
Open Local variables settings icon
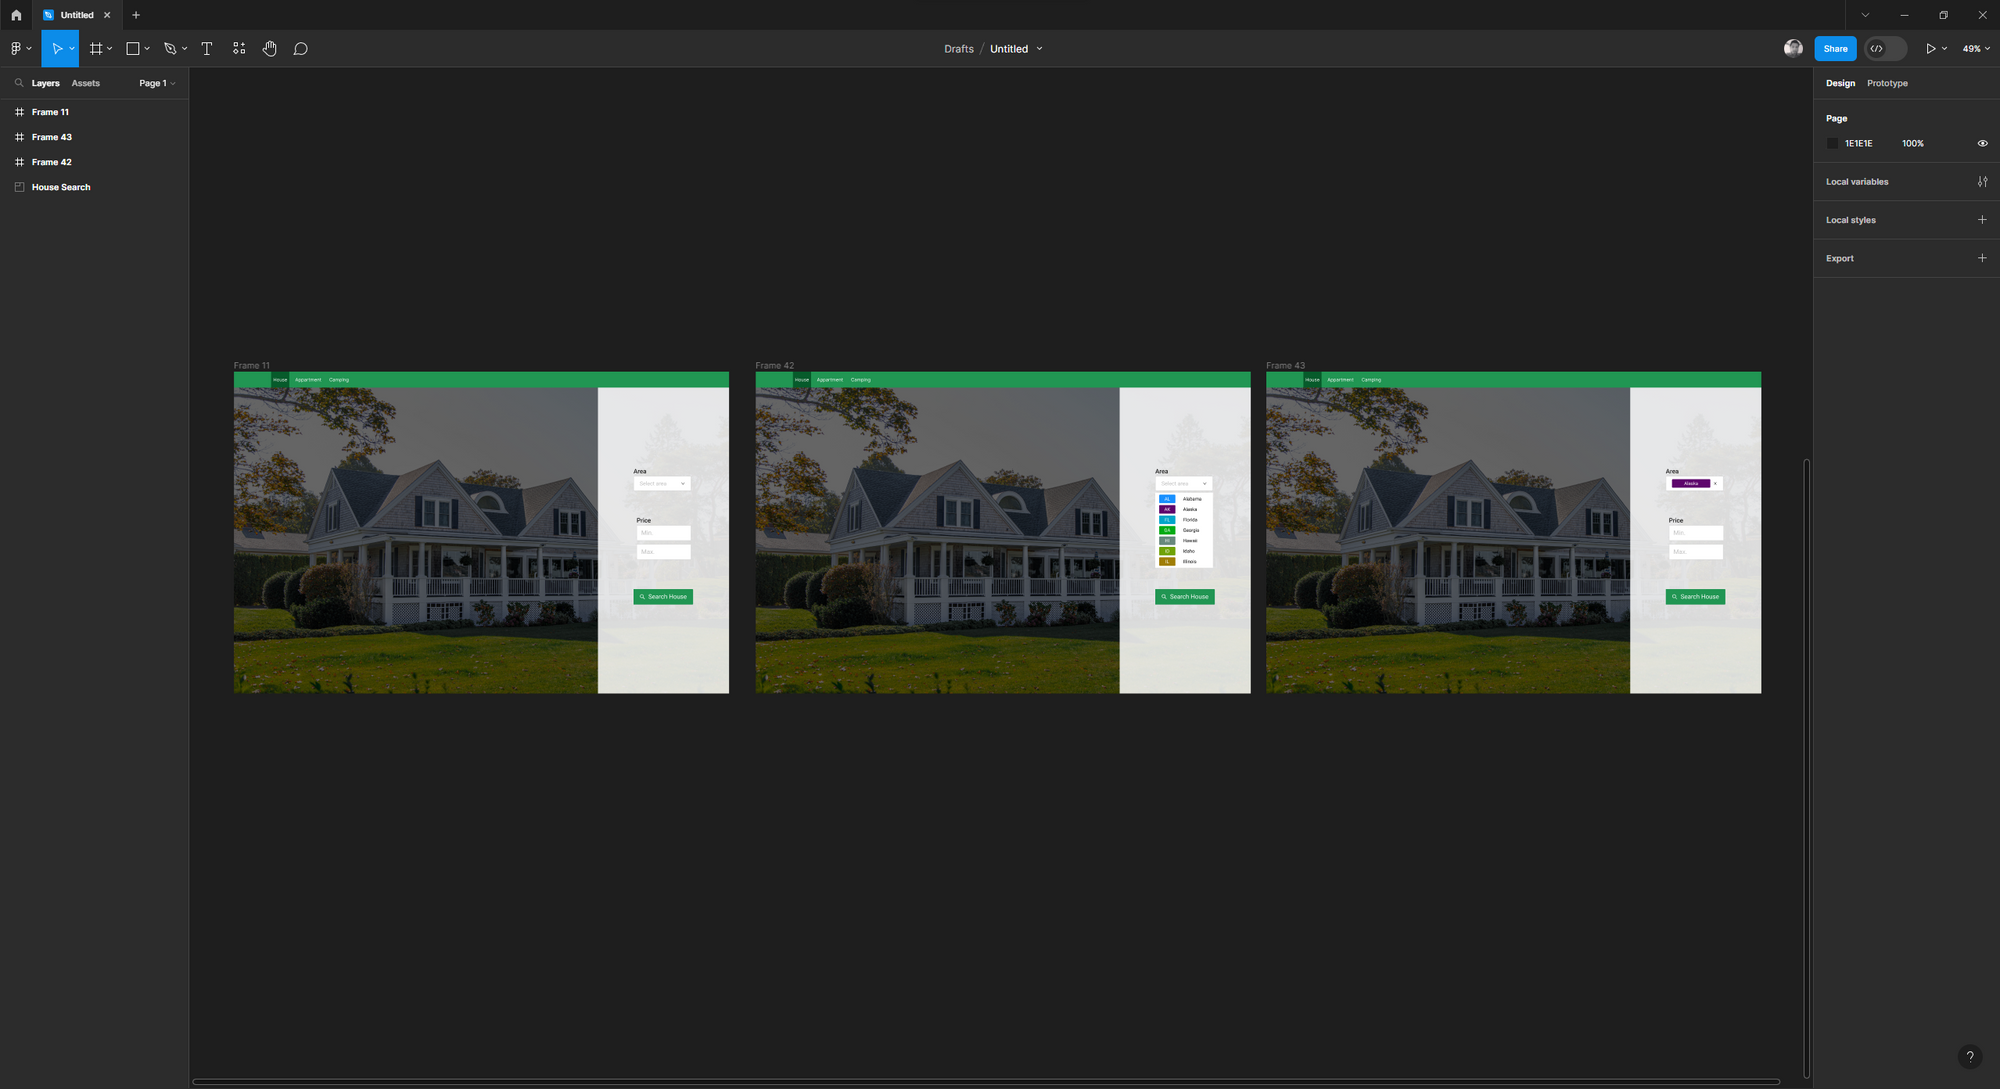[1982, 182]
